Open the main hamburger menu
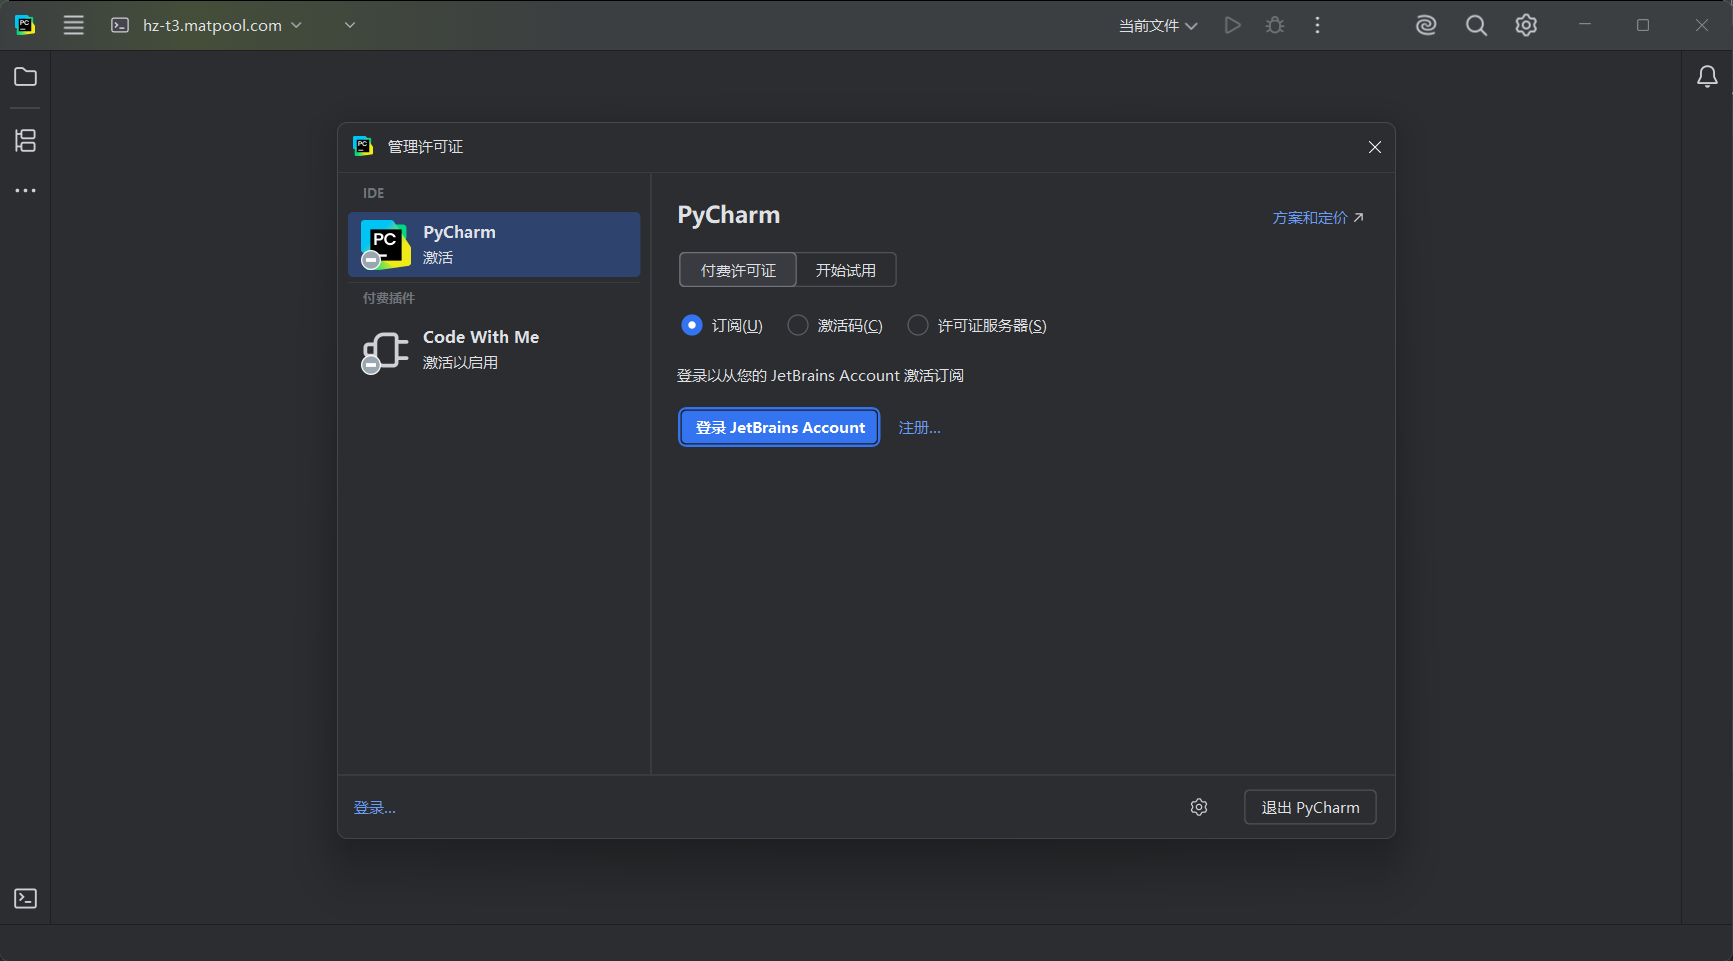The image size is (1733, 961). [73, 25]
